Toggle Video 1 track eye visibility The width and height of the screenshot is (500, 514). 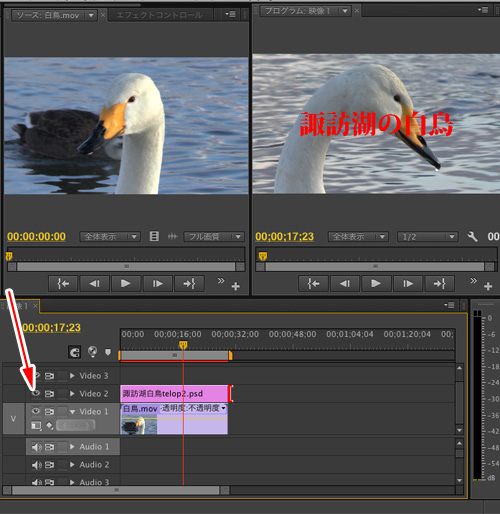tap(36, 411)
